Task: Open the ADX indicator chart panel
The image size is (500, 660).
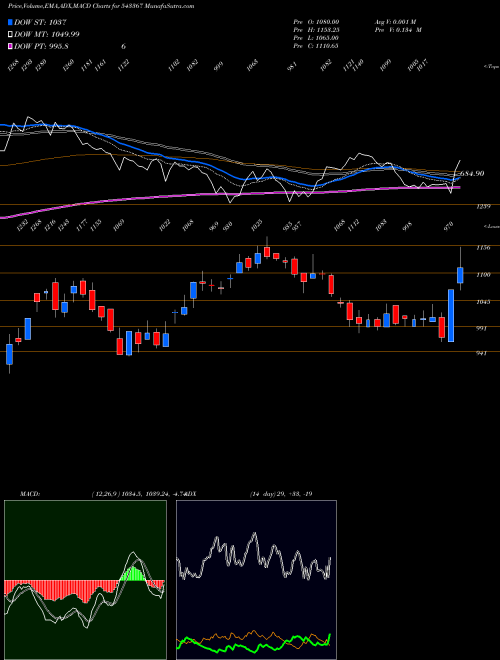Action: [x=256, y=580]
